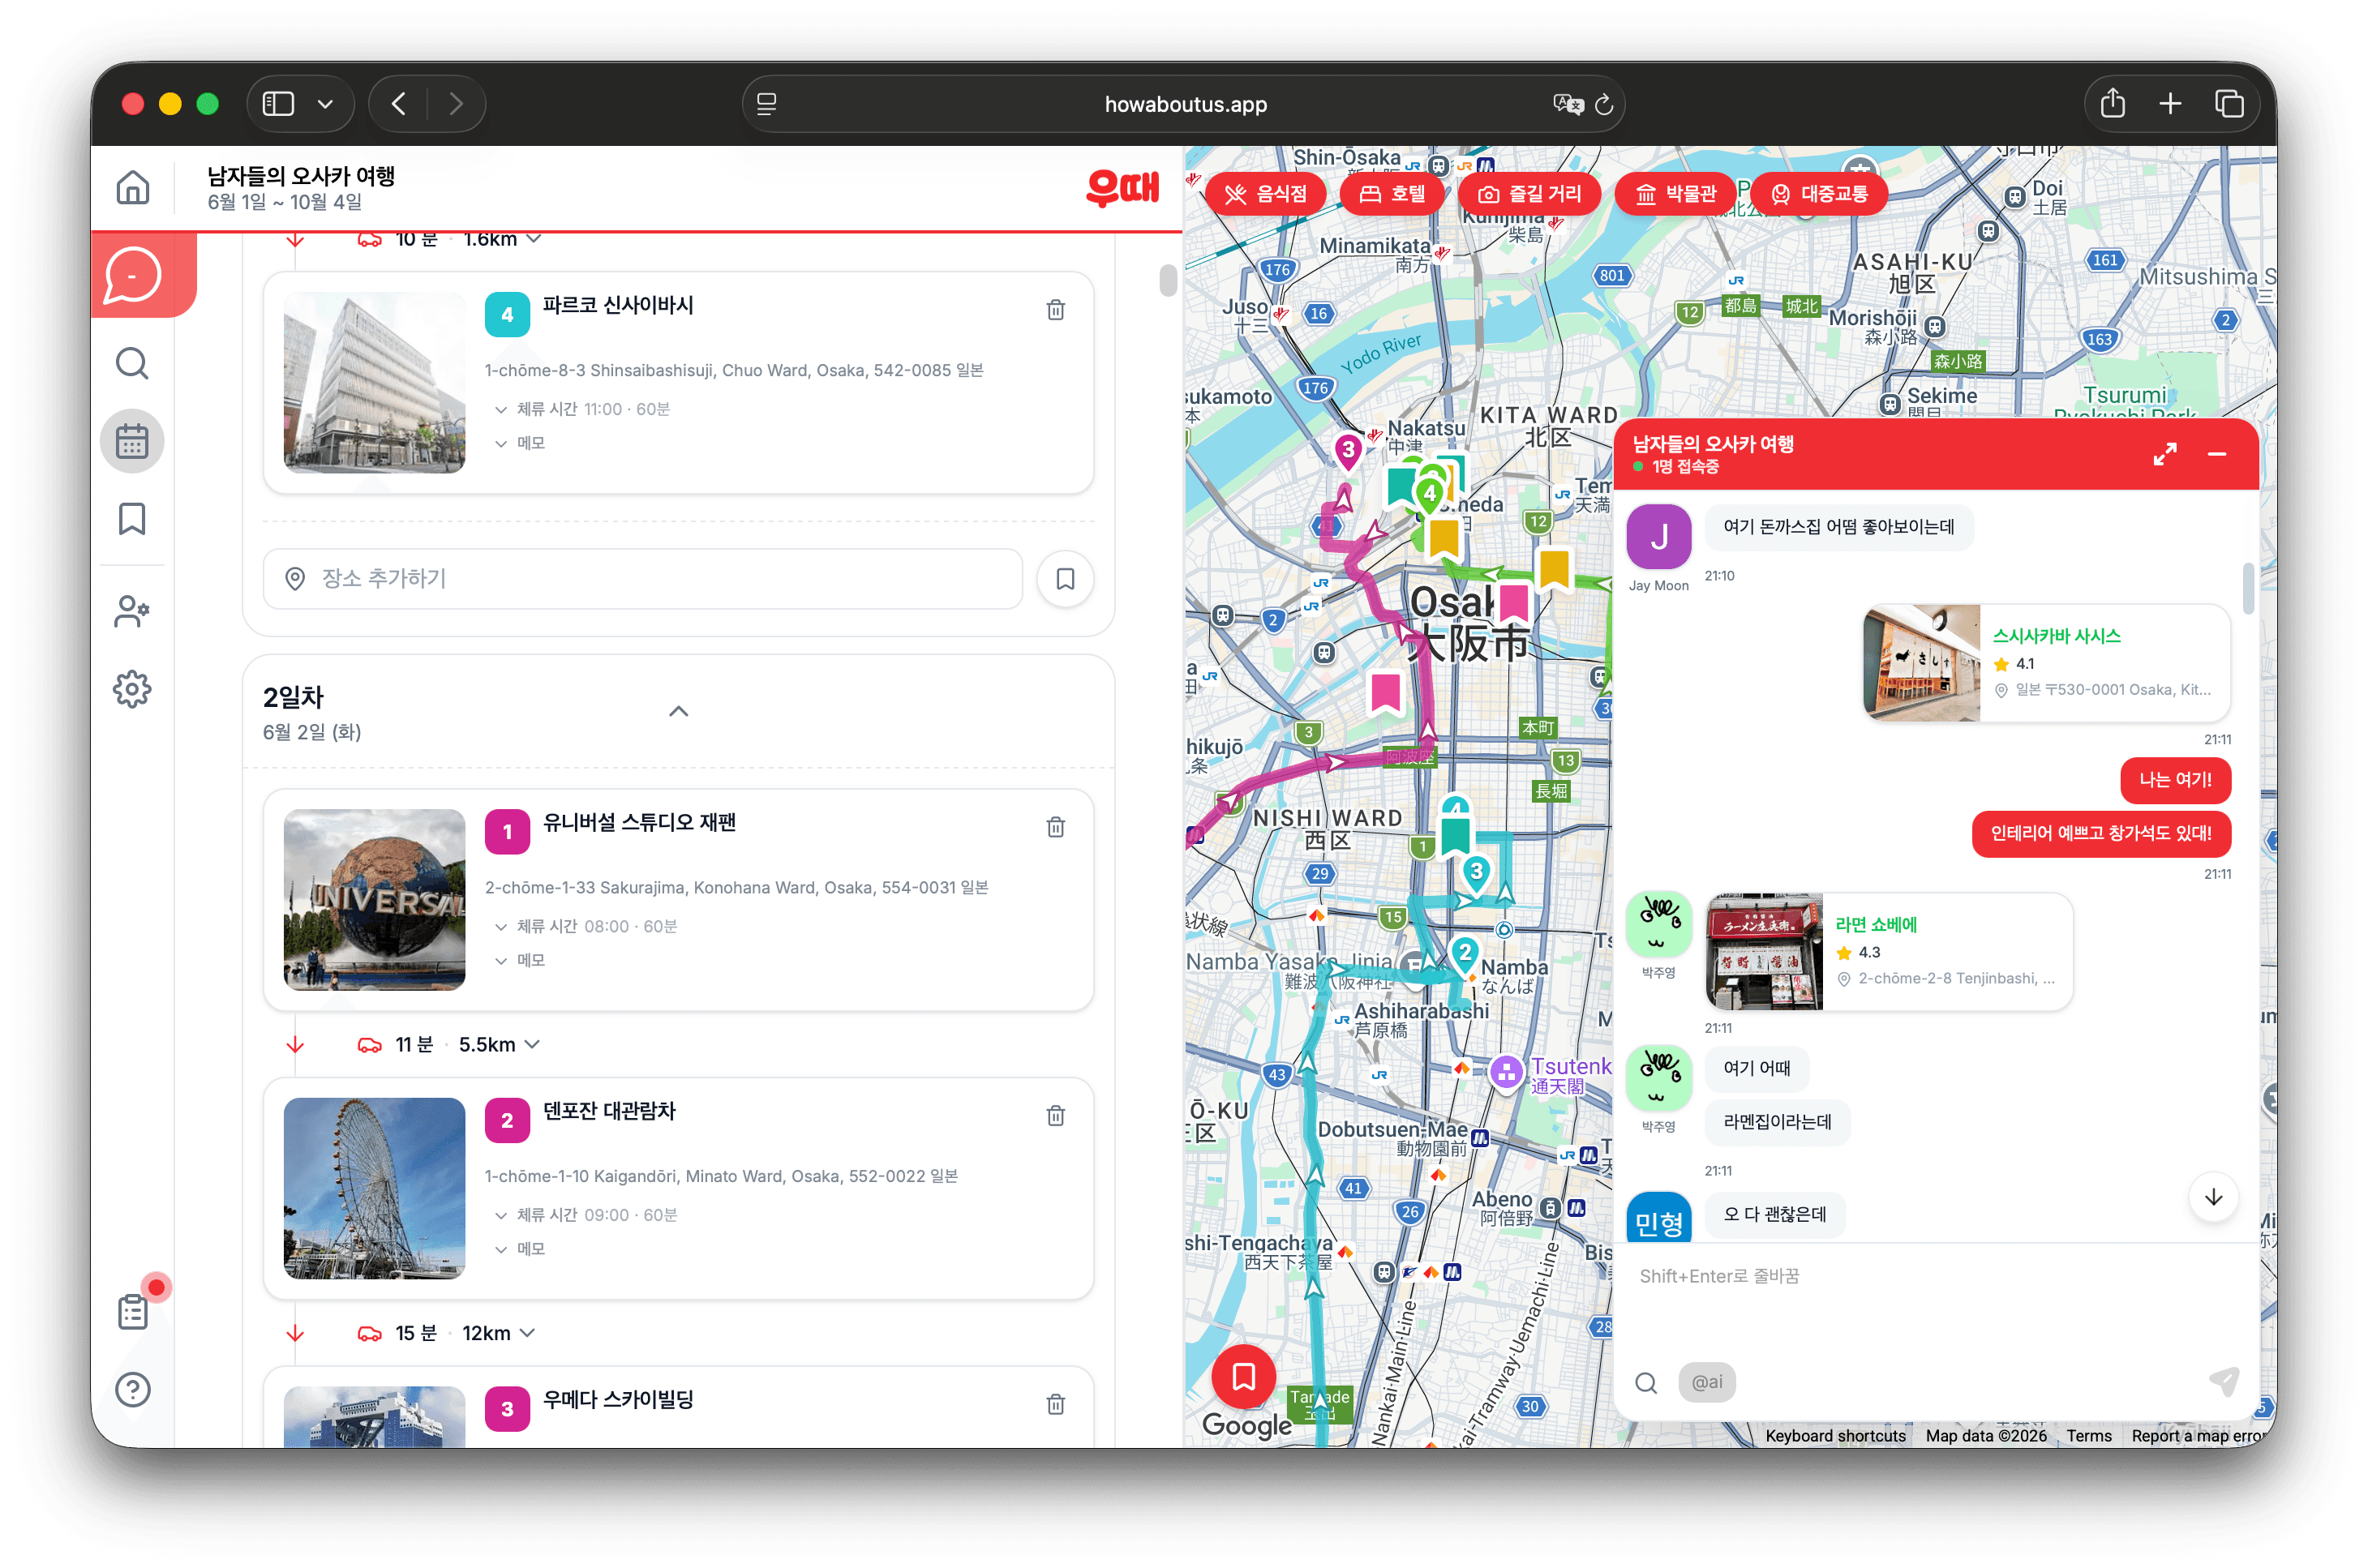The width and height of the screenshot is (2368, 1568).
Task: Open the calendar schedule icon in sidebar
Action: pos(132,441)
